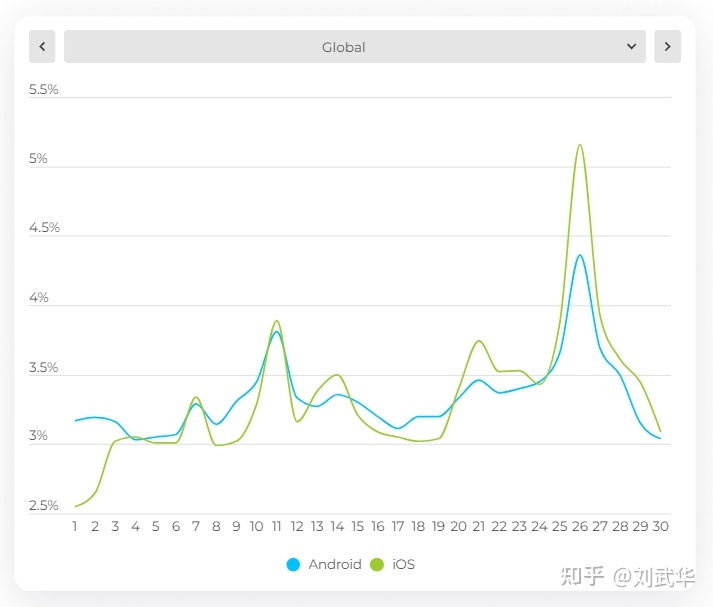
Task: Click the 5.5% y-axis label
Action: [44, 89]
